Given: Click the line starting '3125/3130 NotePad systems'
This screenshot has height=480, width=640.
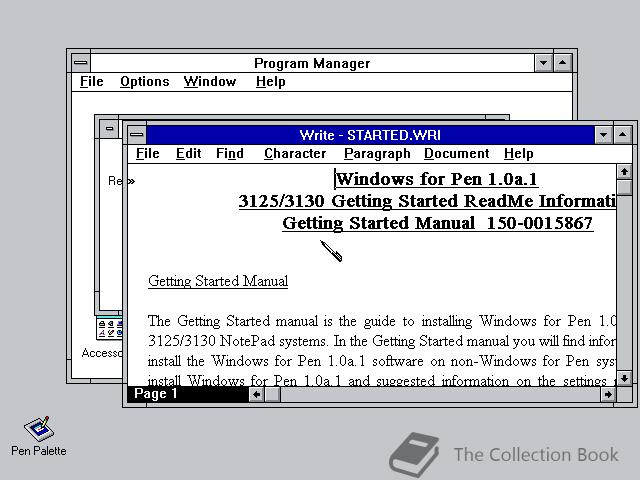Looking at the screenshot, I should [x=381, y=341].
